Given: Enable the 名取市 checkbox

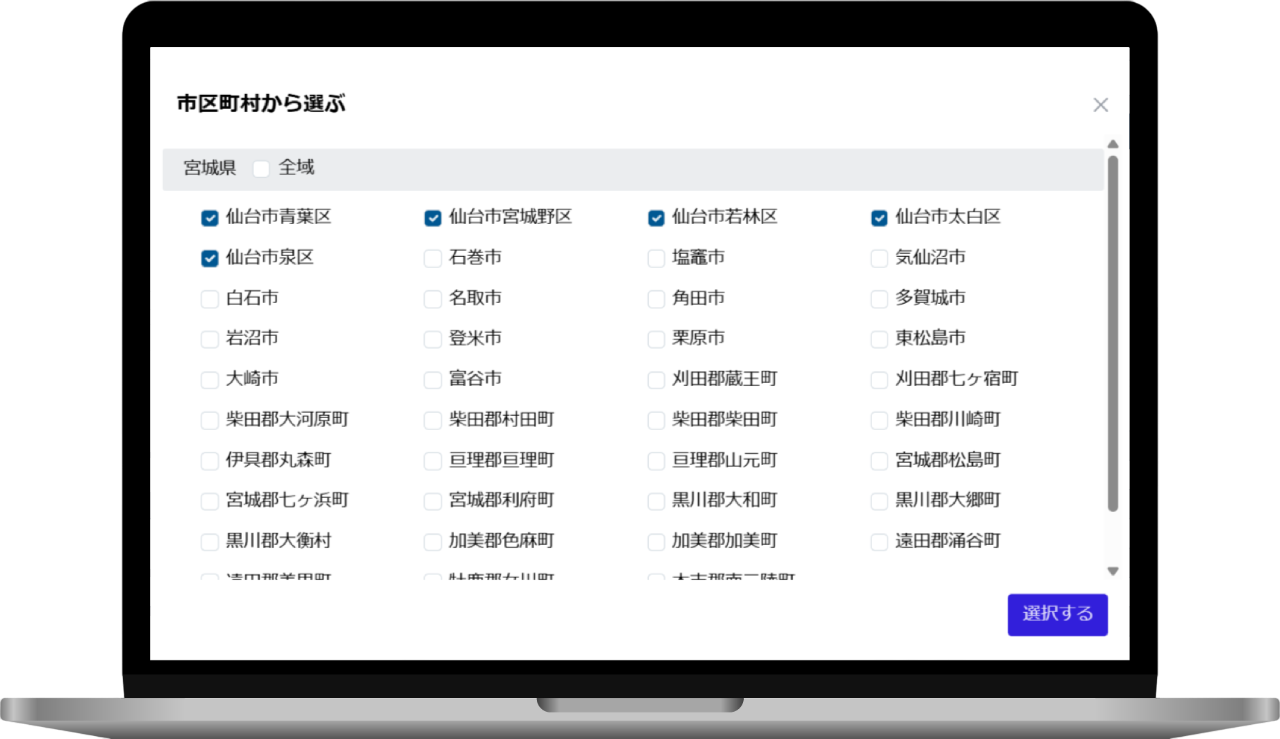Looking at the screenshot, I should point(433,299).
